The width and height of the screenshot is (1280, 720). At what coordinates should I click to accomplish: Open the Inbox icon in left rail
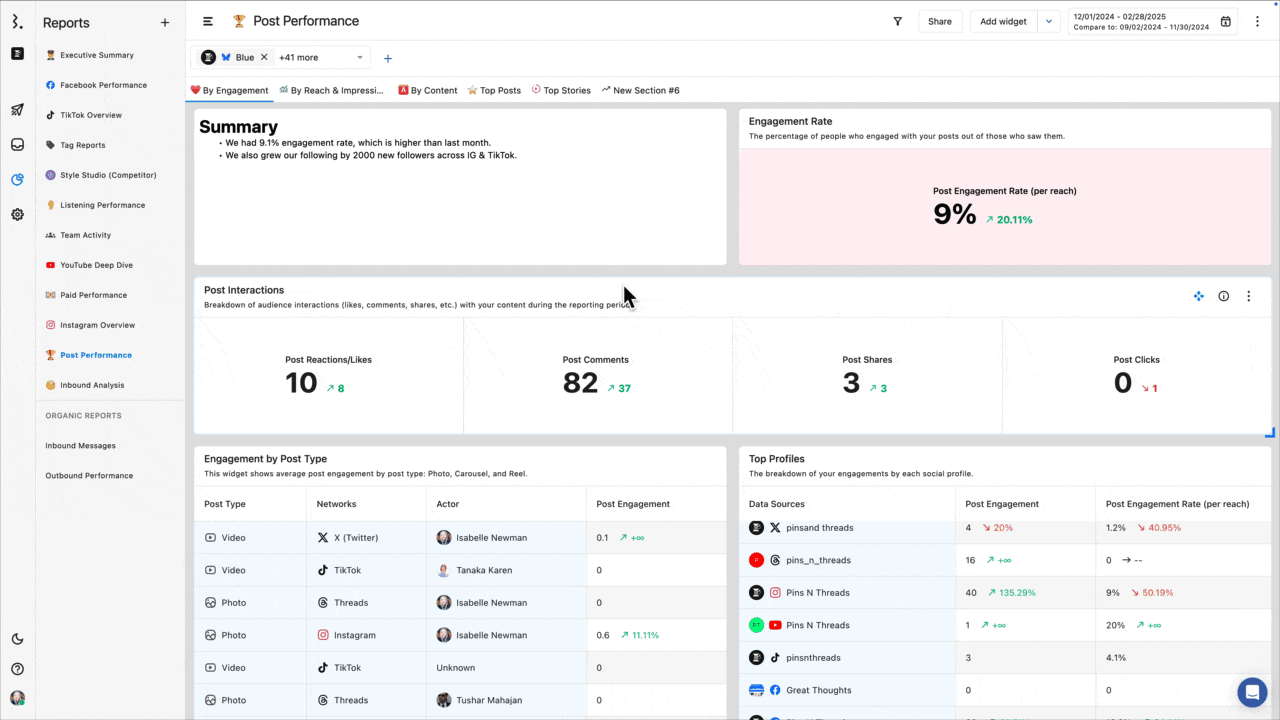(17, 145)
